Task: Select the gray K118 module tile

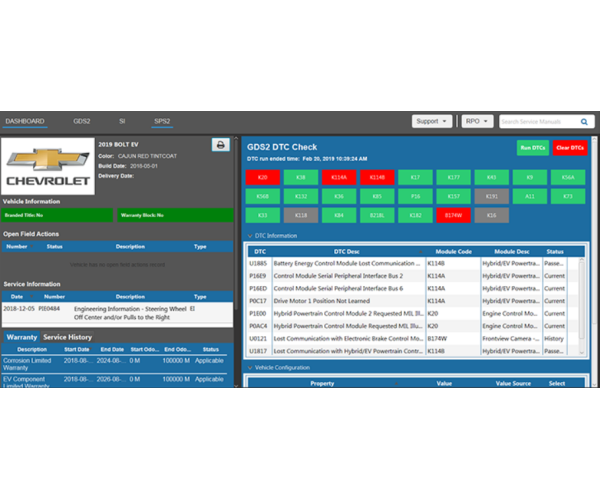Action: tap(301, 215)
